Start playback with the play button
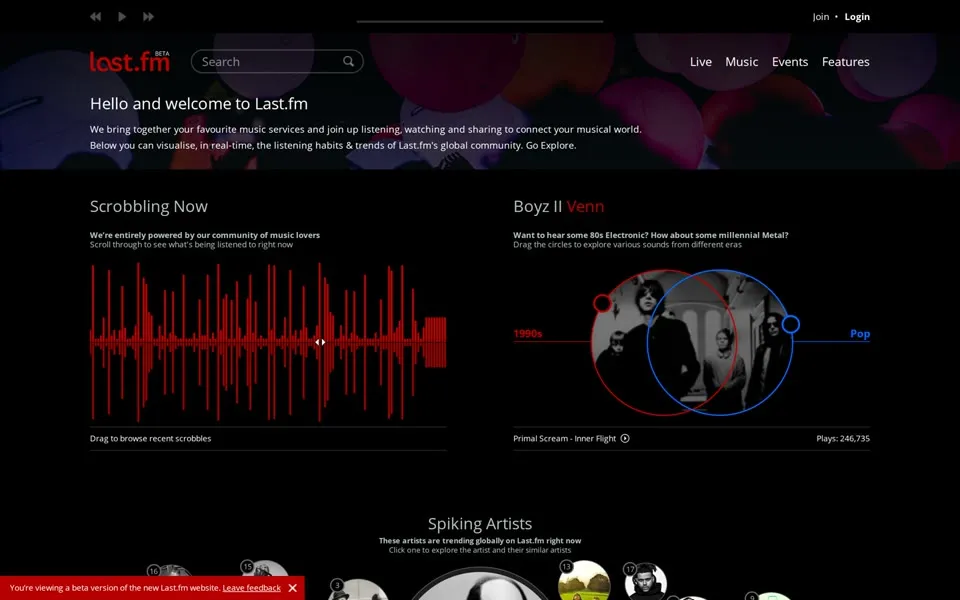The width and height of the screenshot is (960, 600). (122, 17)
